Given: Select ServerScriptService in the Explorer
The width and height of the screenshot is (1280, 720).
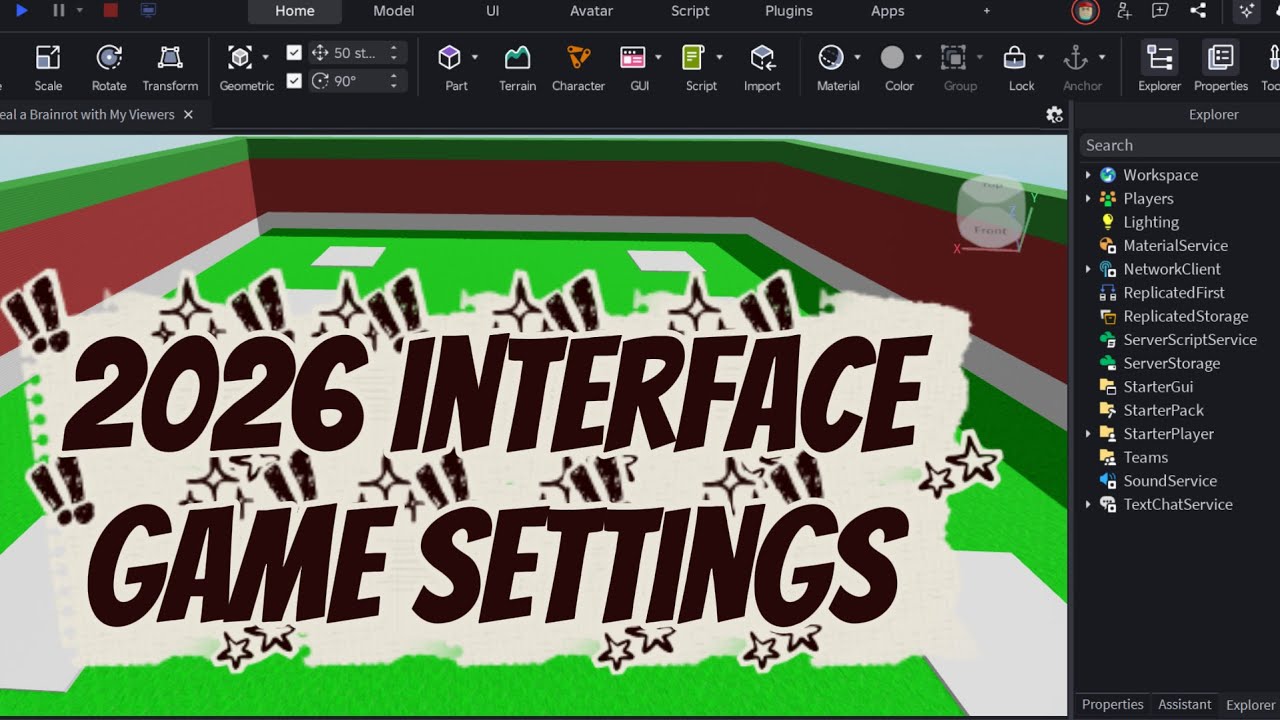Looking at the screenshot, I should click(x=1189, y=340).
